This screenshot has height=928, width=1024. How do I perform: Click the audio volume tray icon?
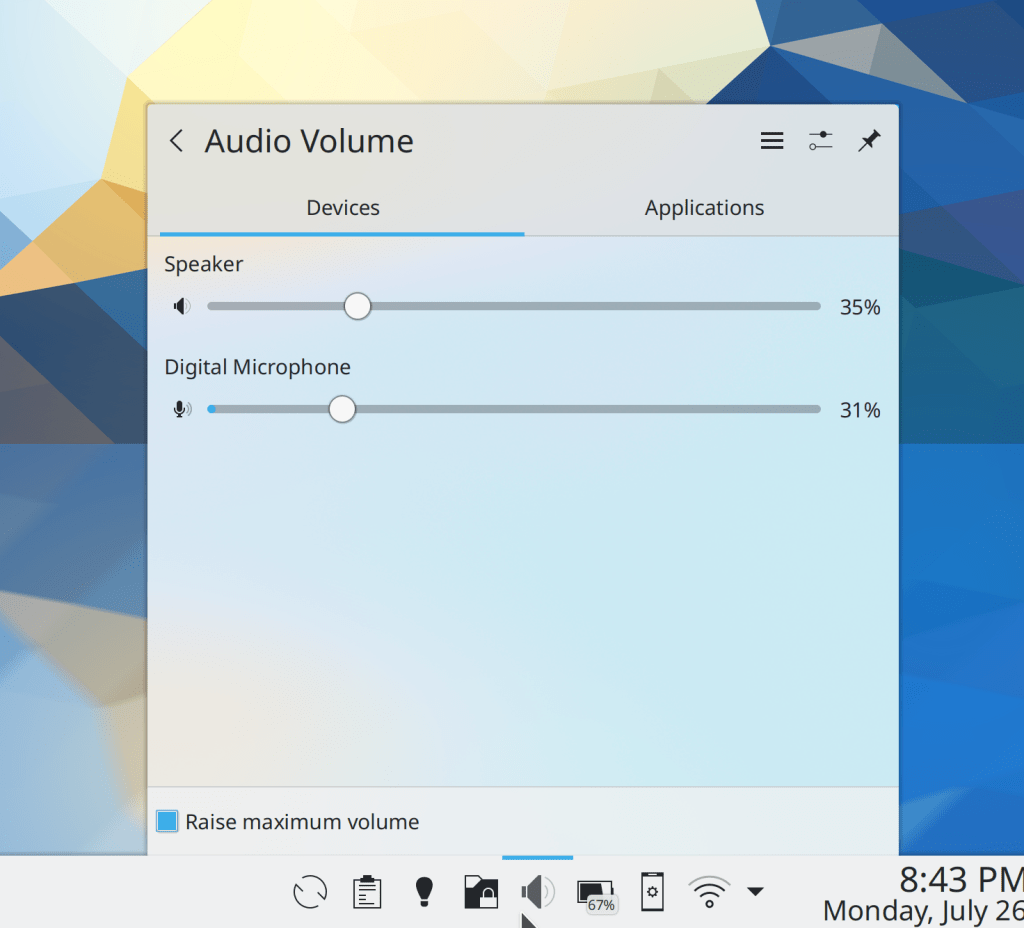click(537, 891)
